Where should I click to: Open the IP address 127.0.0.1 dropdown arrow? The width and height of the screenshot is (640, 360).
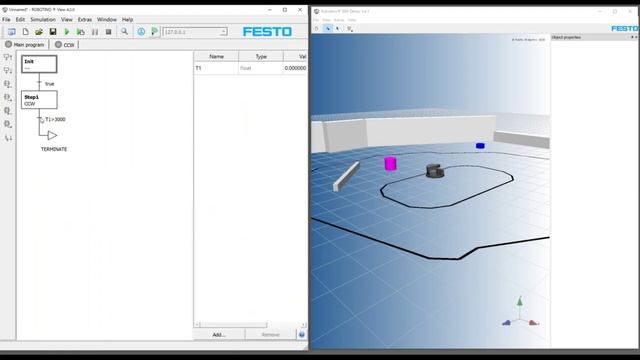[x=223, y=32]
